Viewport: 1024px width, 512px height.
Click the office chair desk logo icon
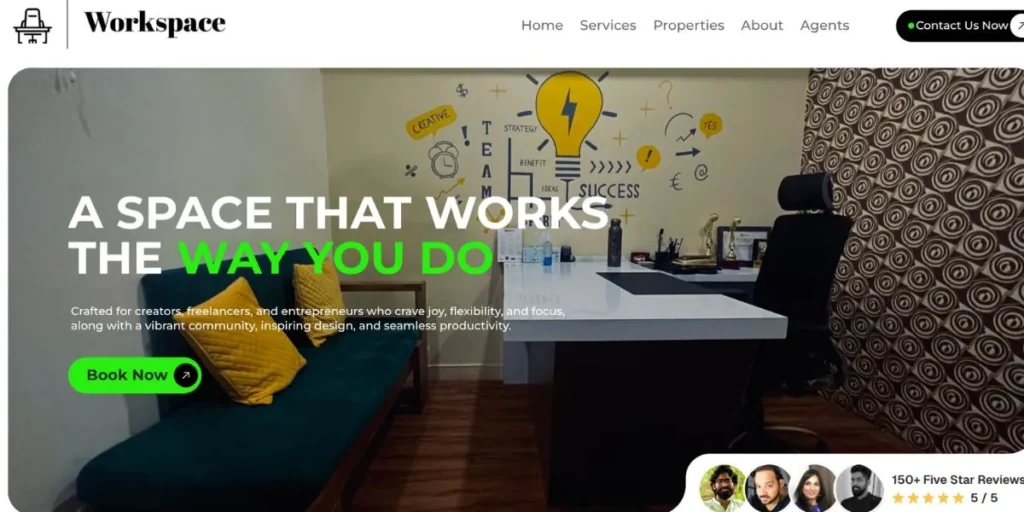tap(32, 26)
